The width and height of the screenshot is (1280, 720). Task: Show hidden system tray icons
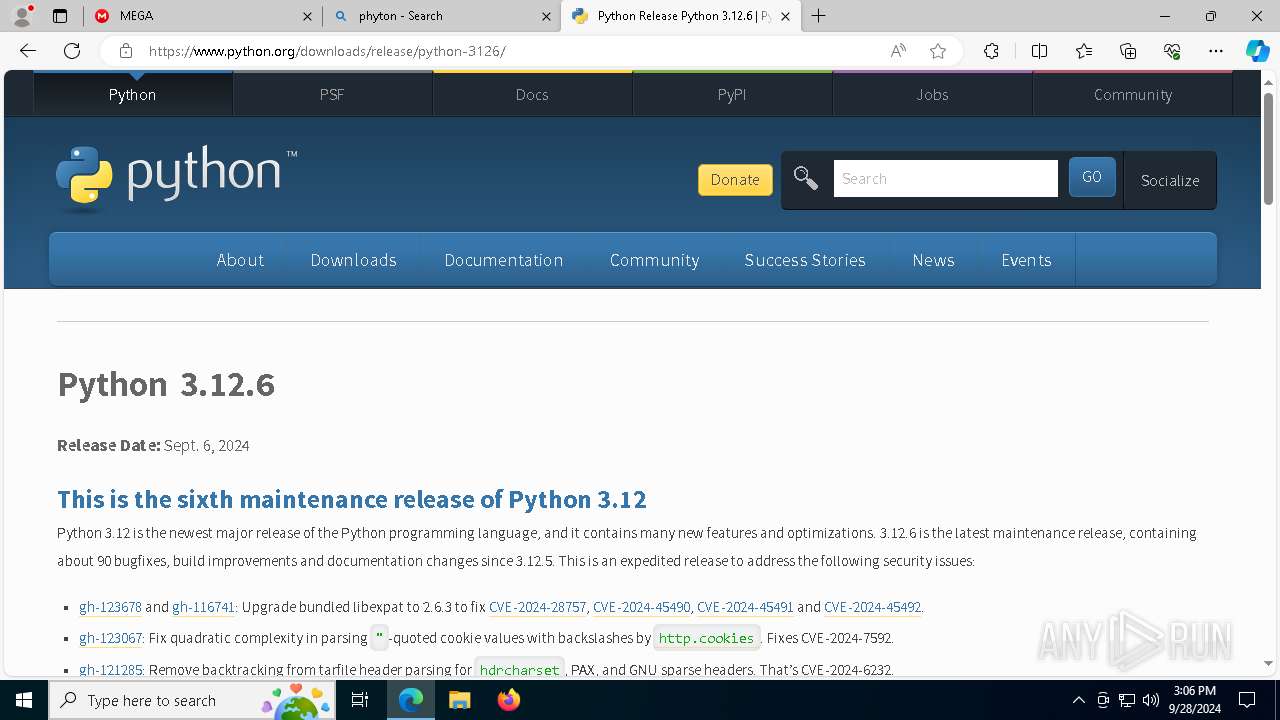click(x=1078, y=700)
